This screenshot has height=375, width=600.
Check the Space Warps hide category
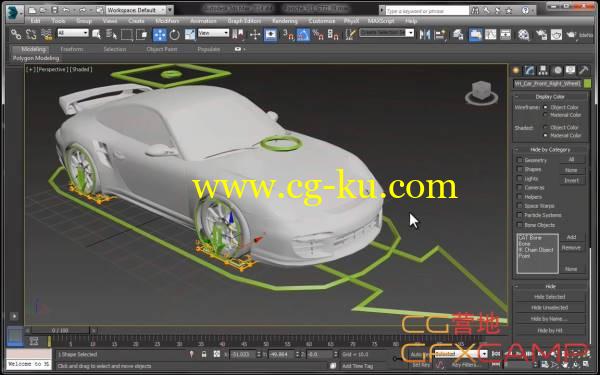520,206
